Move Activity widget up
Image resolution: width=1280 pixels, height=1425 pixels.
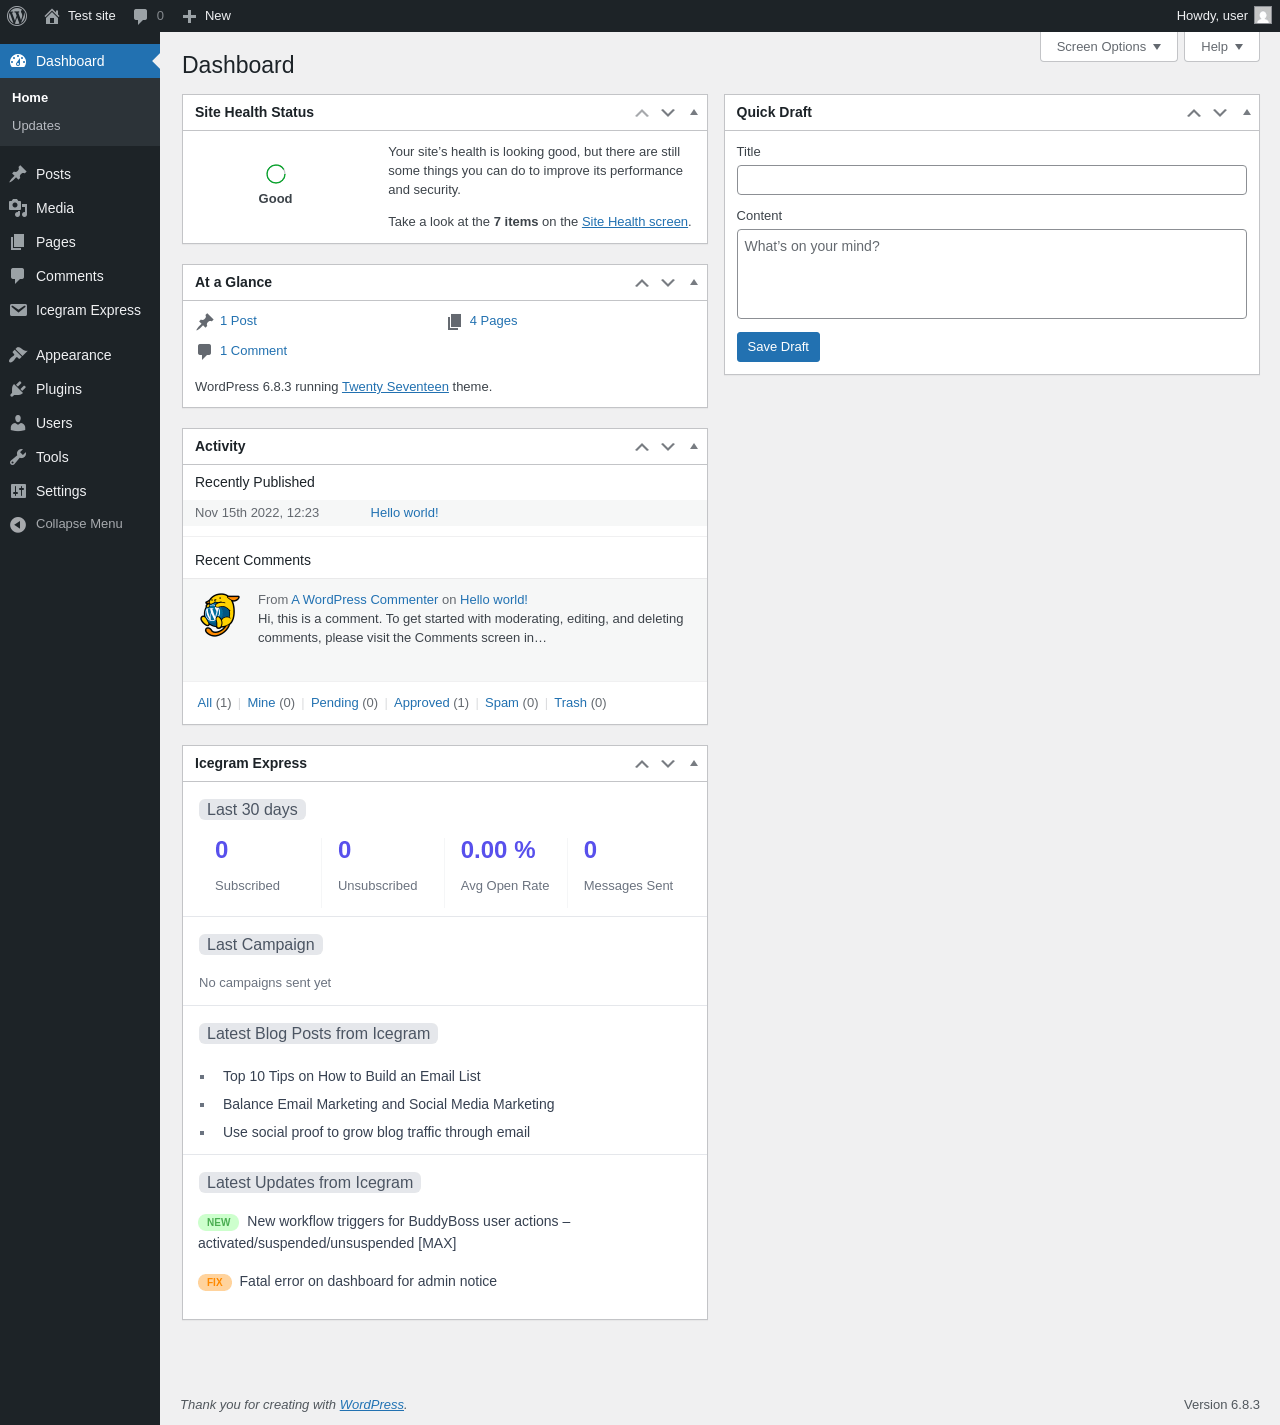click(x=642, y=447)
